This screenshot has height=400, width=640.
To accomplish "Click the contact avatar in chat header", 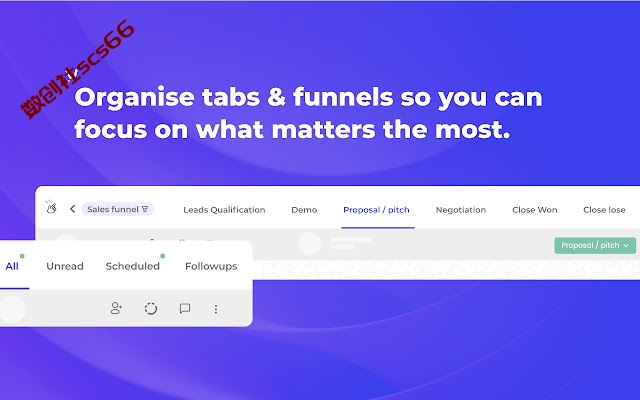I will click(309, 244).
